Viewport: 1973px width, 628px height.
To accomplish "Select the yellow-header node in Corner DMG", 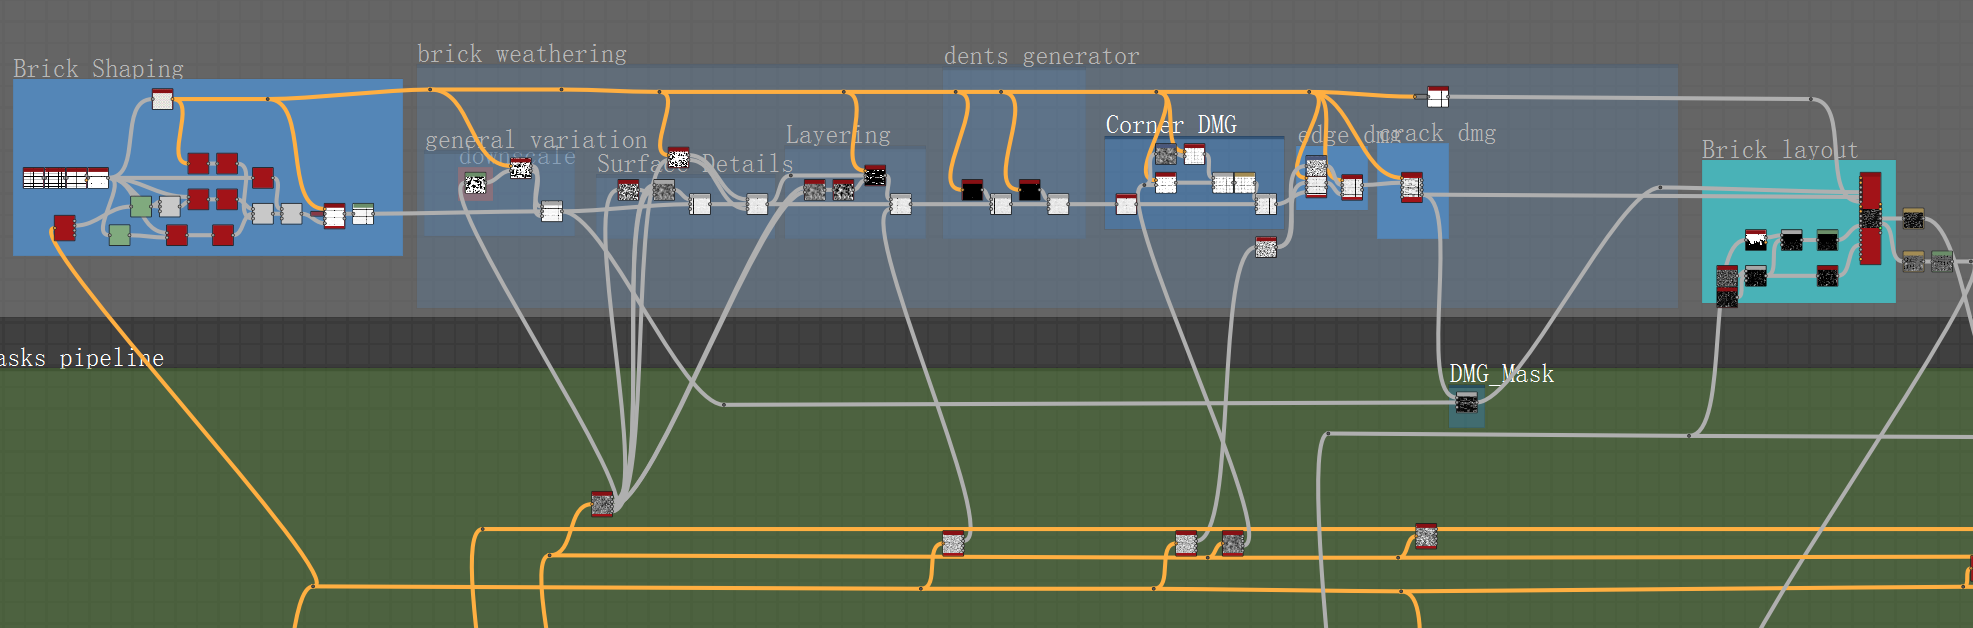I will click(x=1245, y=182).
